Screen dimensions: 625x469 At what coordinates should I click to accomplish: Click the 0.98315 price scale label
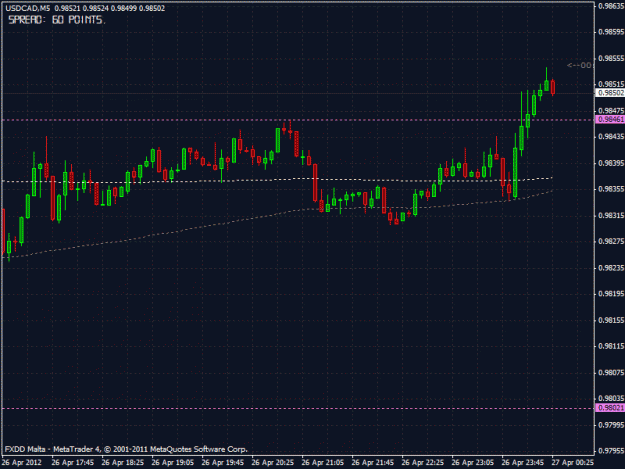(x=611, y=215)
